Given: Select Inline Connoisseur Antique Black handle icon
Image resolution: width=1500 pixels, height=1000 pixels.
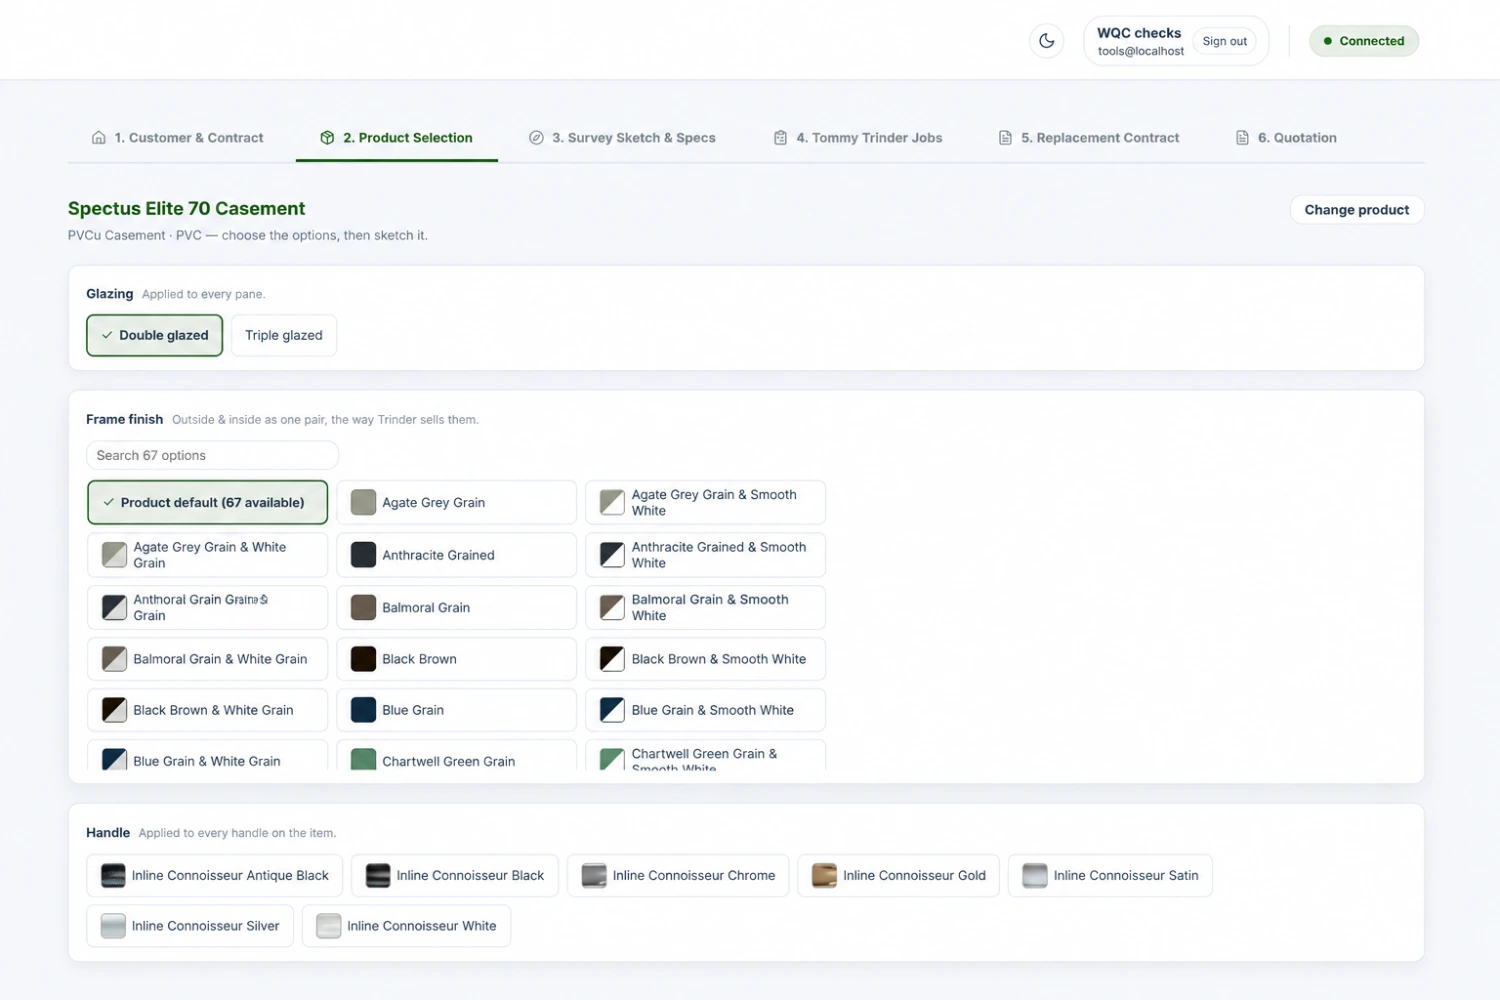Looking at the screenshot, I should [113, 876].
